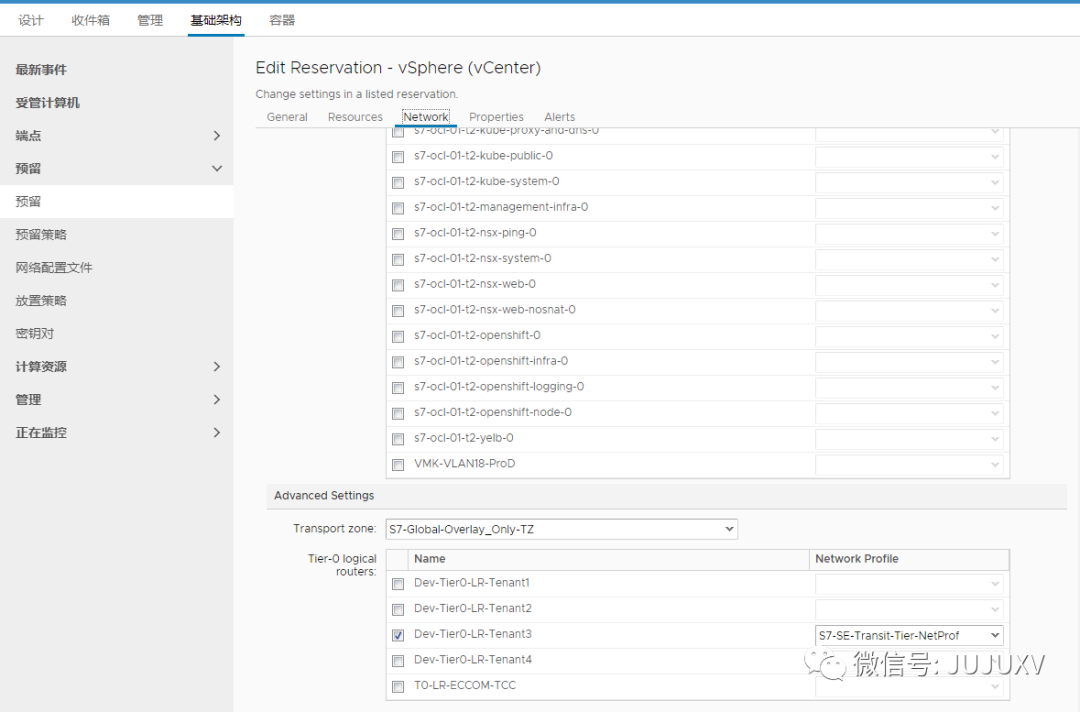Expand the 管理 sidebar chevron
Viewport: 1080px width, 712px height.
[x=217, y=400]
